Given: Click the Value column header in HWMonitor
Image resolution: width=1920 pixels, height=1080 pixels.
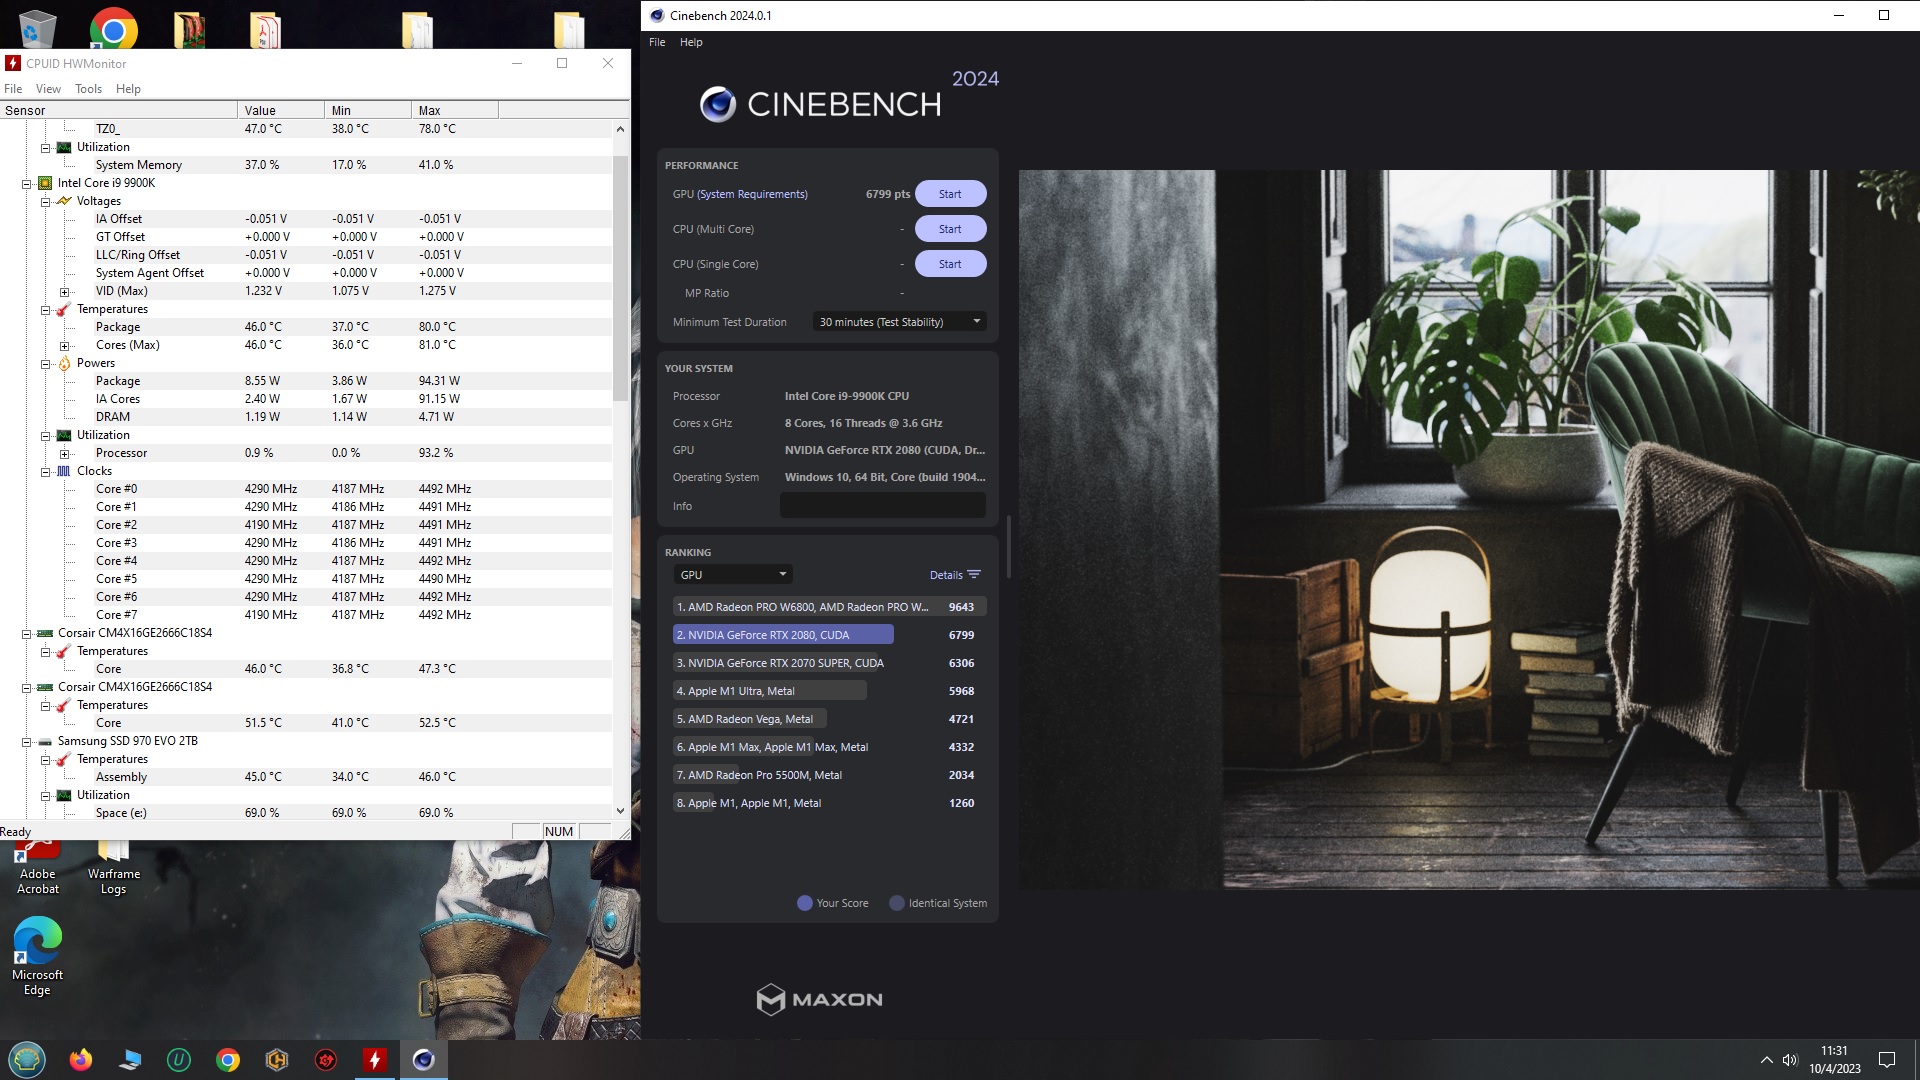Looking at the screenshot, I should click(281, 110).
